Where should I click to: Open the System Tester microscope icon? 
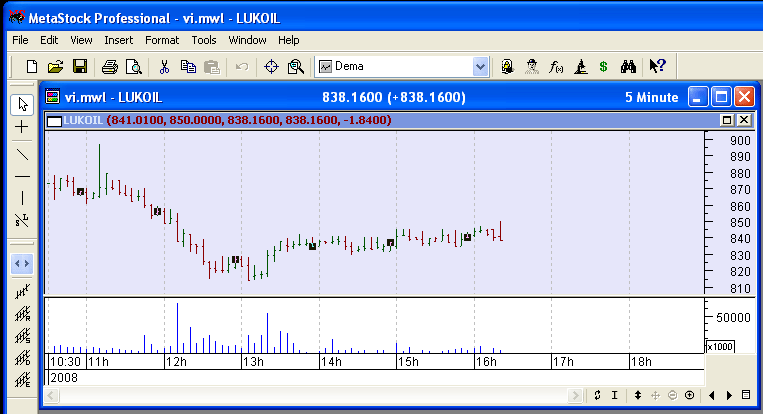click(581, 67)
